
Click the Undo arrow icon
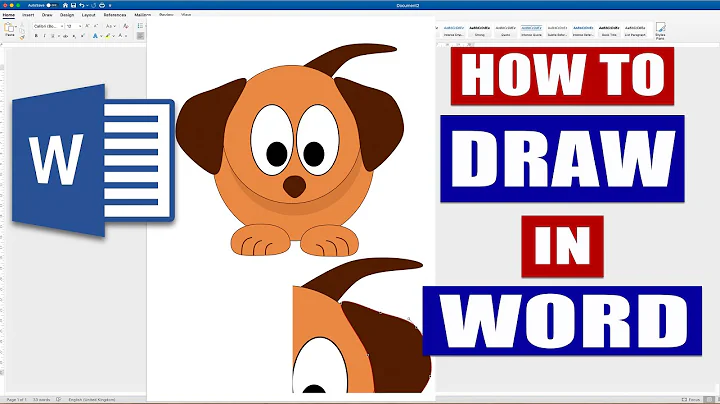pyautogui.click(x=81, y=5)
